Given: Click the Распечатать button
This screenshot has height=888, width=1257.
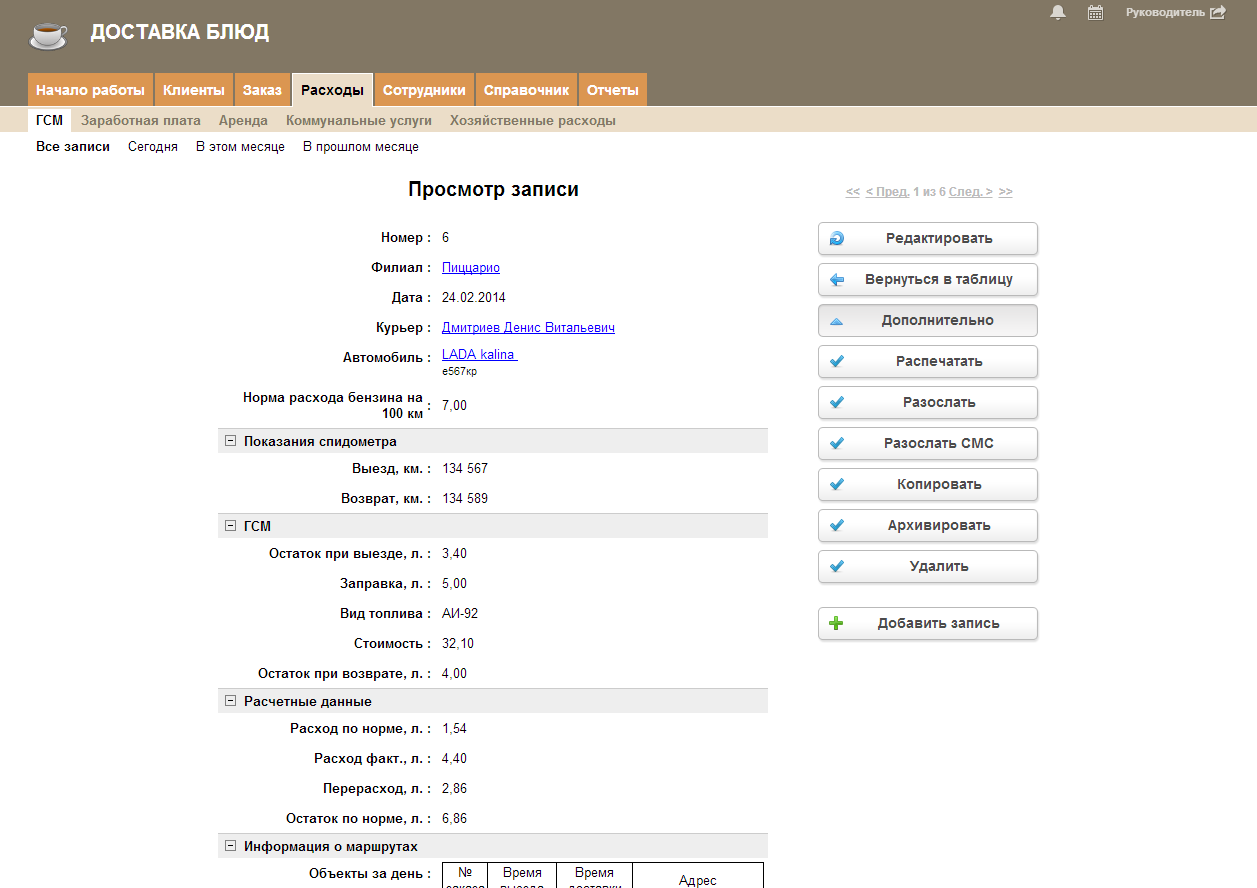Looking at the screenshot, I should (x=927, y=362).
